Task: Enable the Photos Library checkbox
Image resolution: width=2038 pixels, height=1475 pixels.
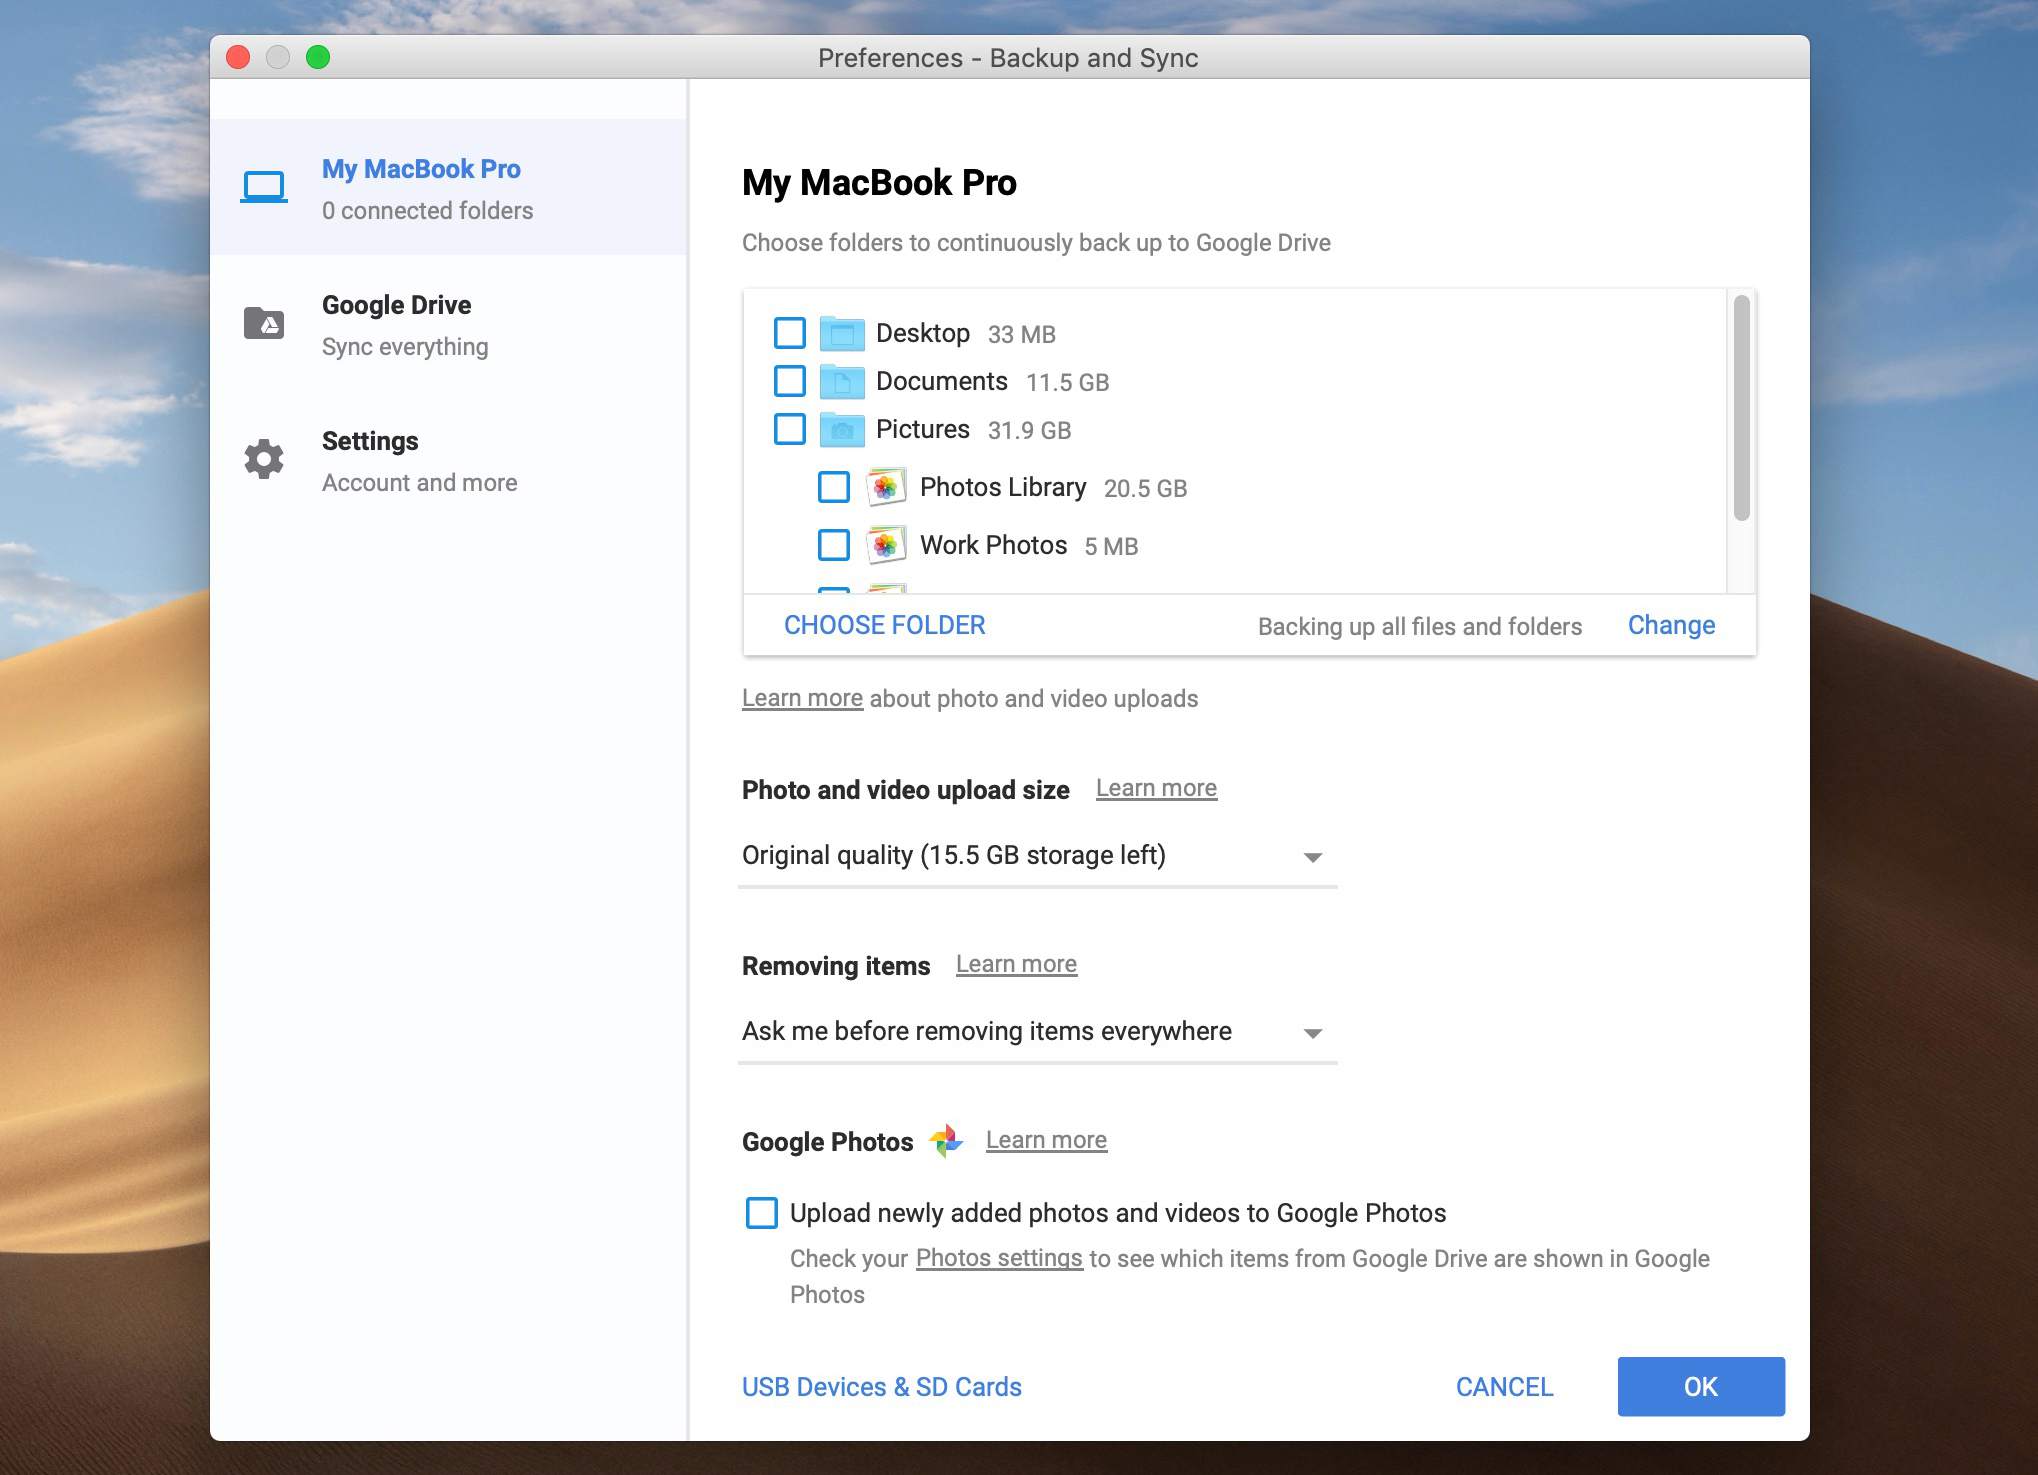Action: pyautogui.click(x=834, y=486)
